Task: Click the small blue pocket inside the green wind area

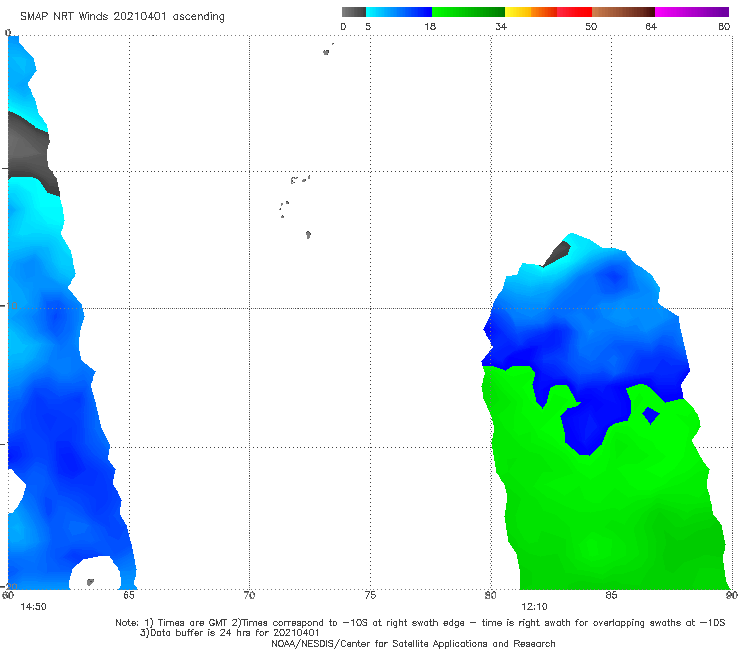Action: click(651, 415)
